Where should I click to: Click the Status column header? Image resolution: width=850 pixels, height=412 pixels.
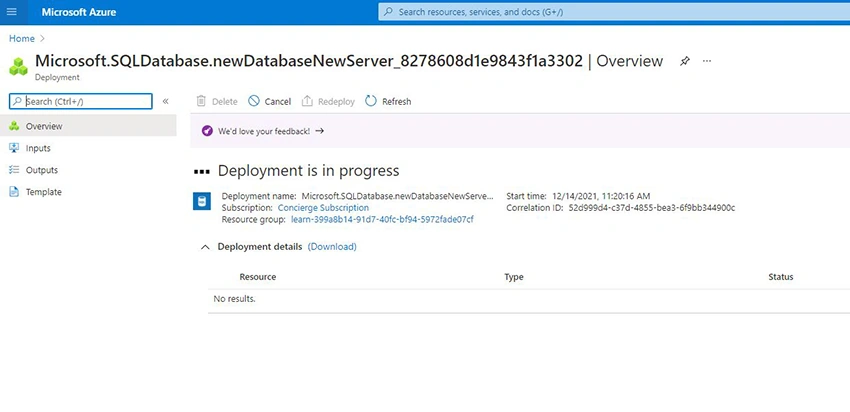point(781,276)
